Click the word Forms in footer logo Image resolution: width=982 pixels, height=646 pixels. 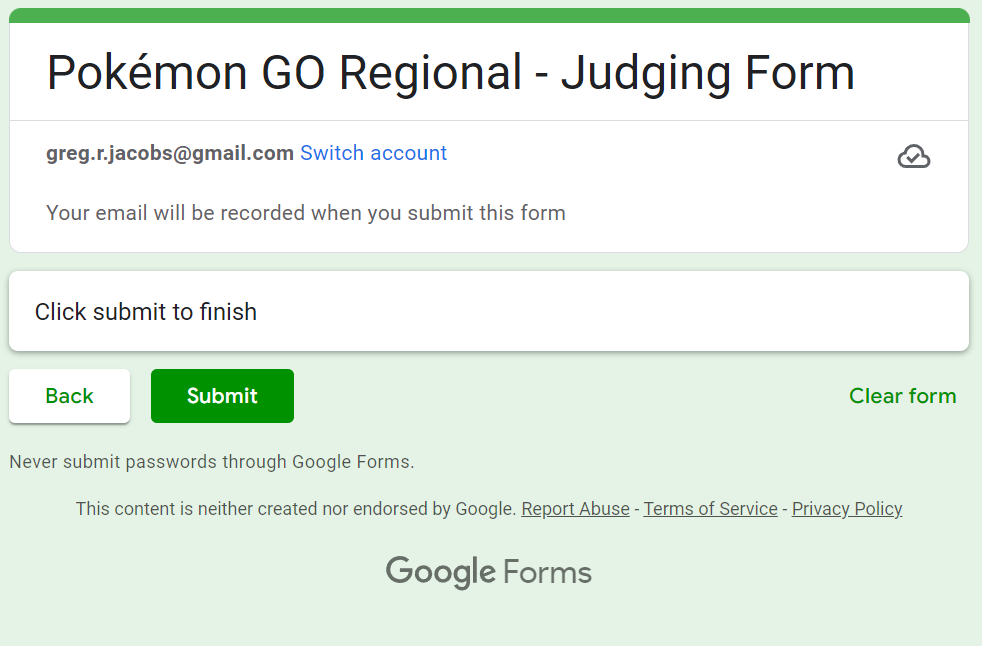tap(547, 573)
